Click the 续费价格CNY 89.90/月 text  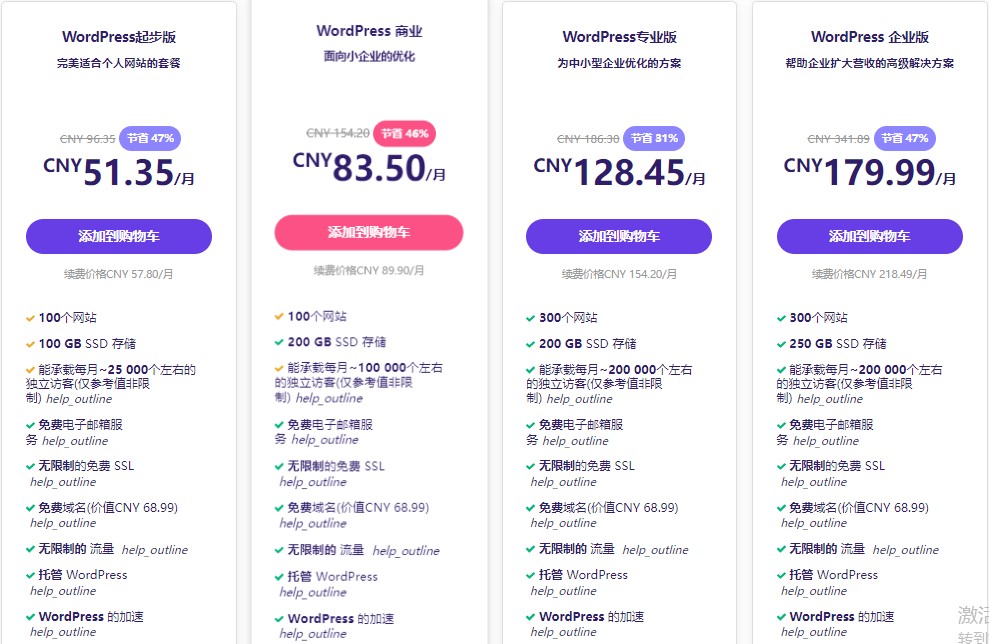(369, 270)
